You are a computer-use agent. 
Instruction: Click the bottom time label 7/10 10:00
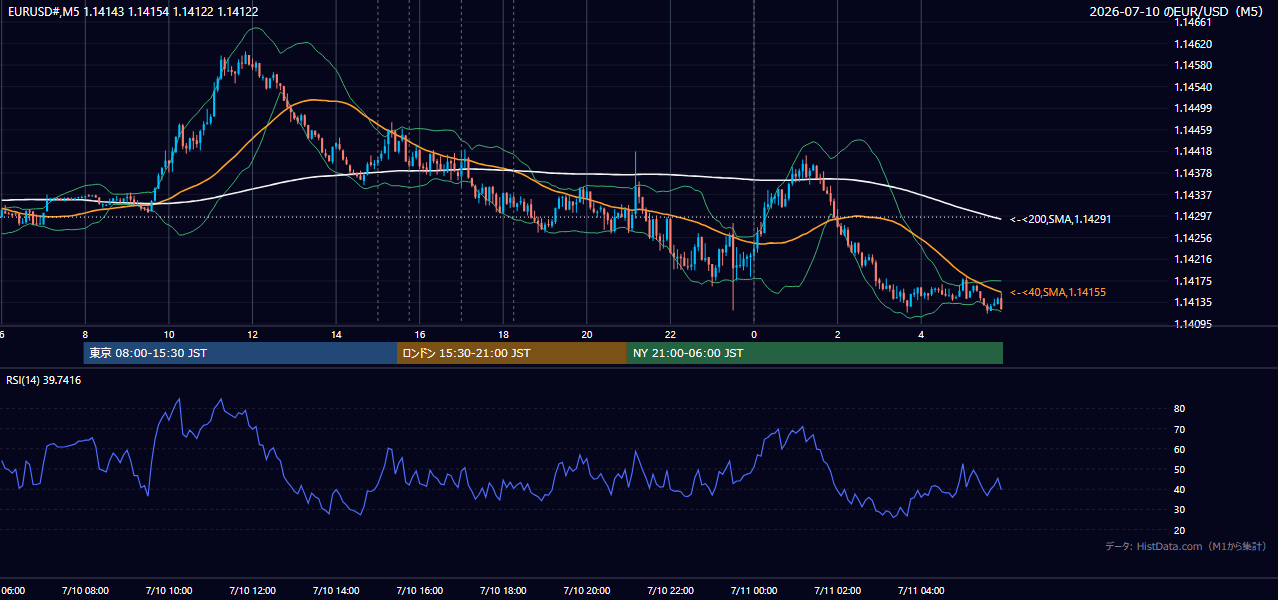click(x=169, y=590)
